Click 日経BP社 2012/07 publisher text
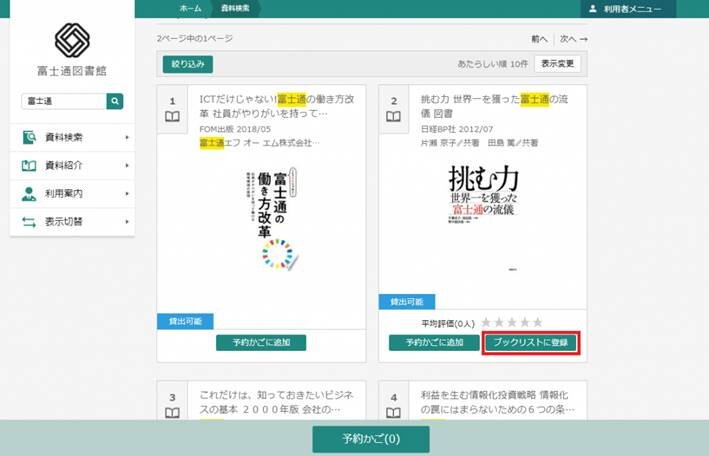This screenshot has height=456, width=709. (457, 129)
